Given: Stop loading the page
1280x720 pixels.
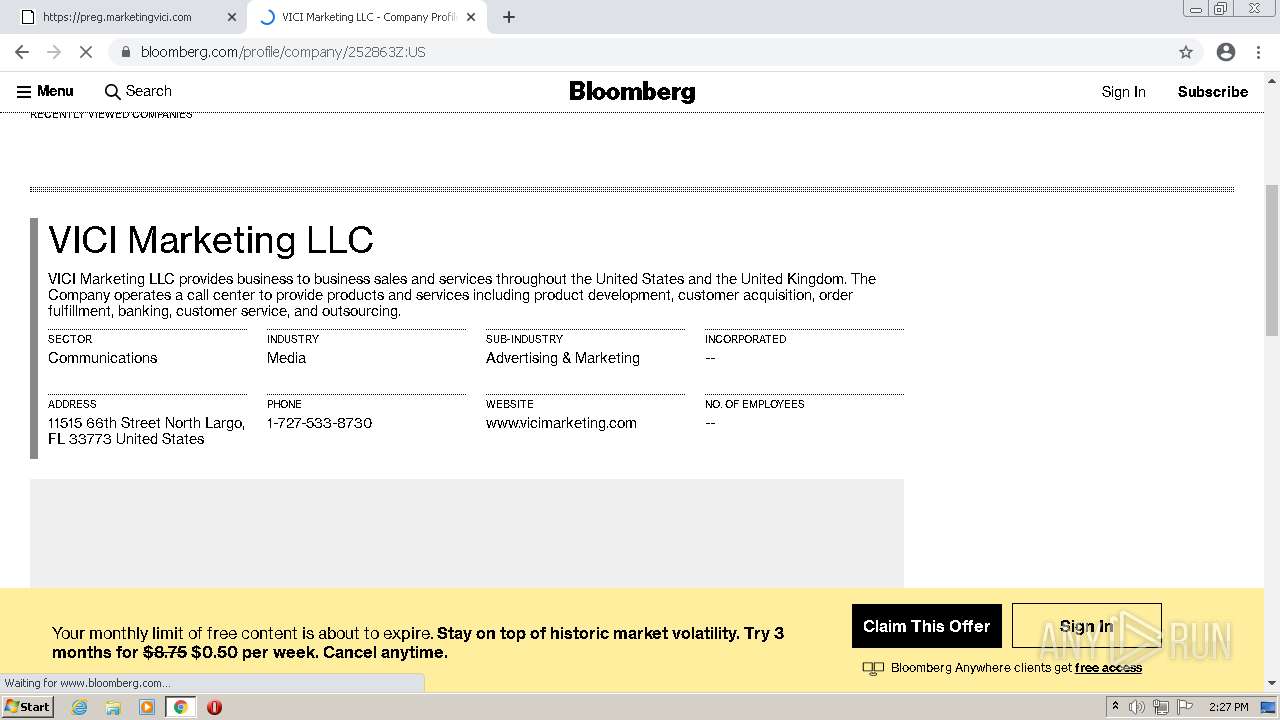Looking at the screenshot, I should [x=86, y=52].
